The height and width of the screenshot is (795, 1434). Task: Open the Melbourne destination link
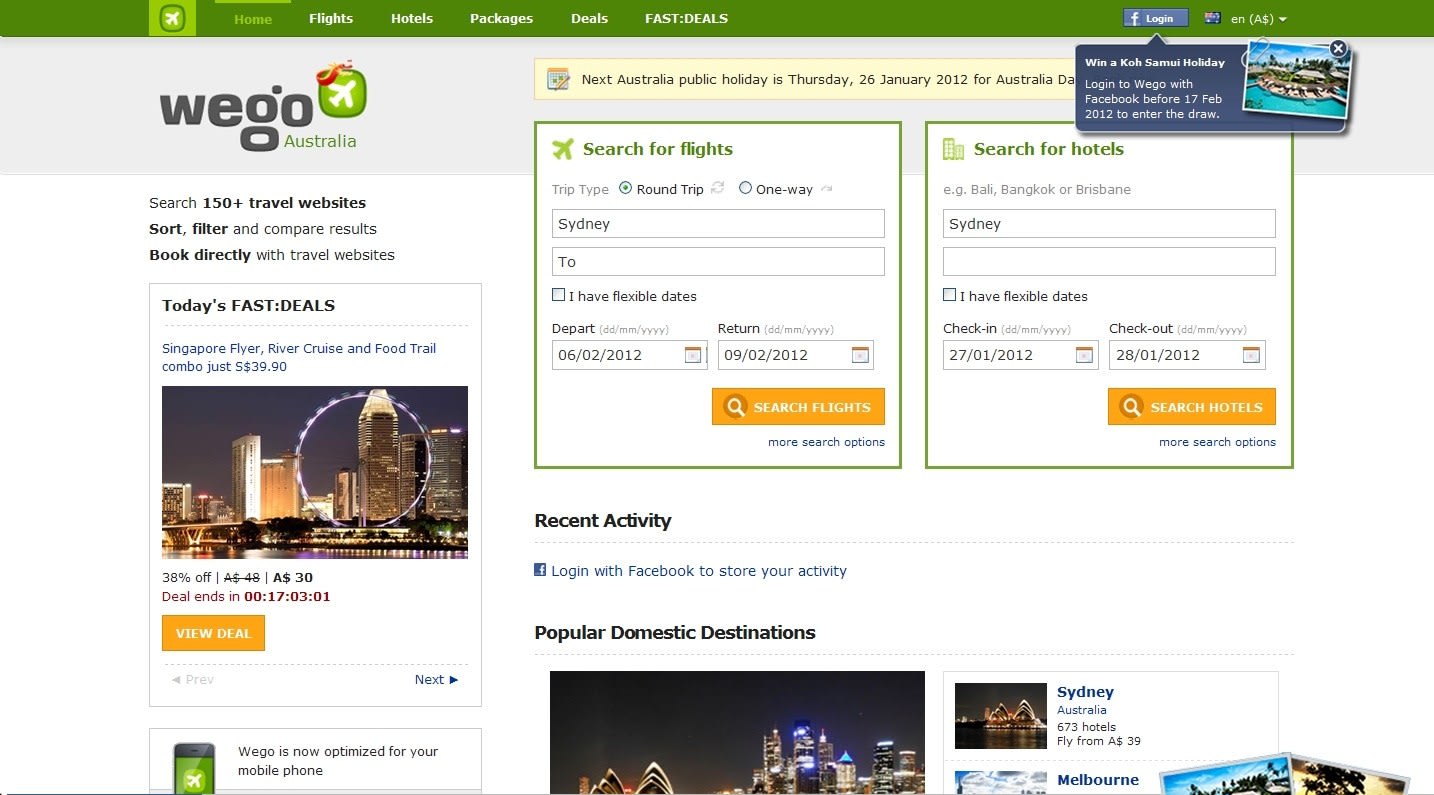[x=1098, y=780]
